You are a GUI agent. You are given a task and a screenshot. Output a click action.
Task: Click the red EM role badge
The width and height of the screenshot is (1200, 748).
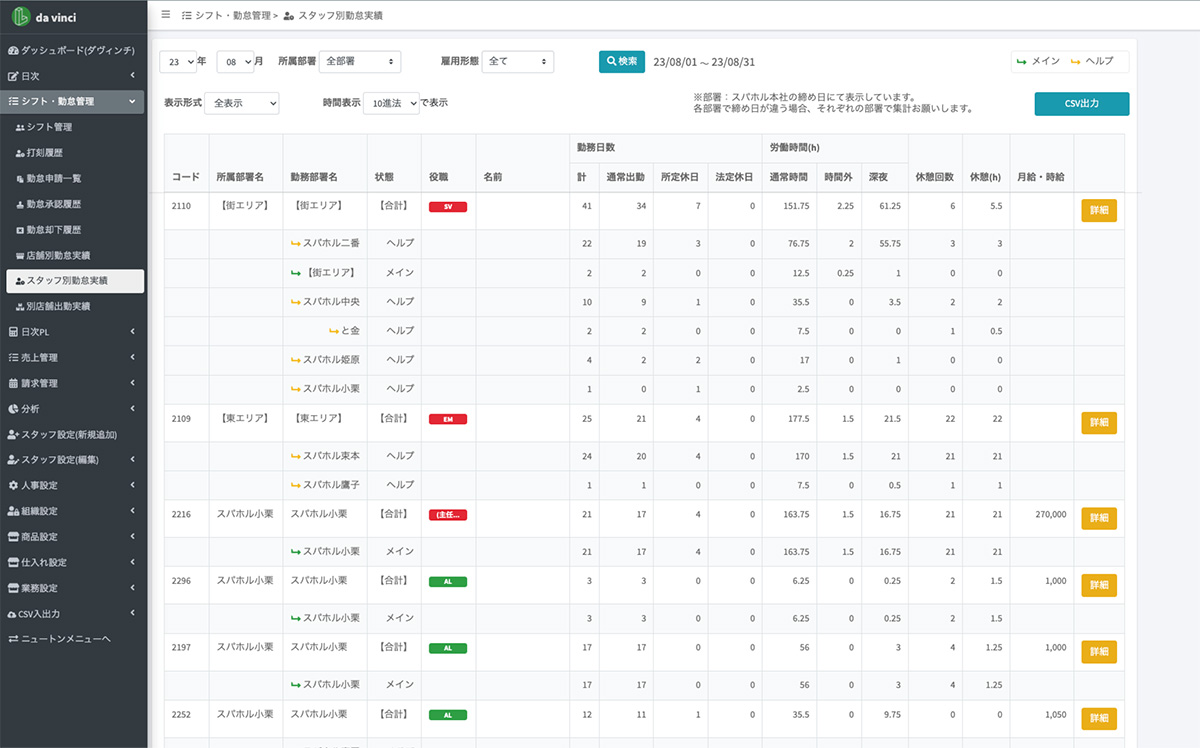pyautogui.click(x=448, y=419)
